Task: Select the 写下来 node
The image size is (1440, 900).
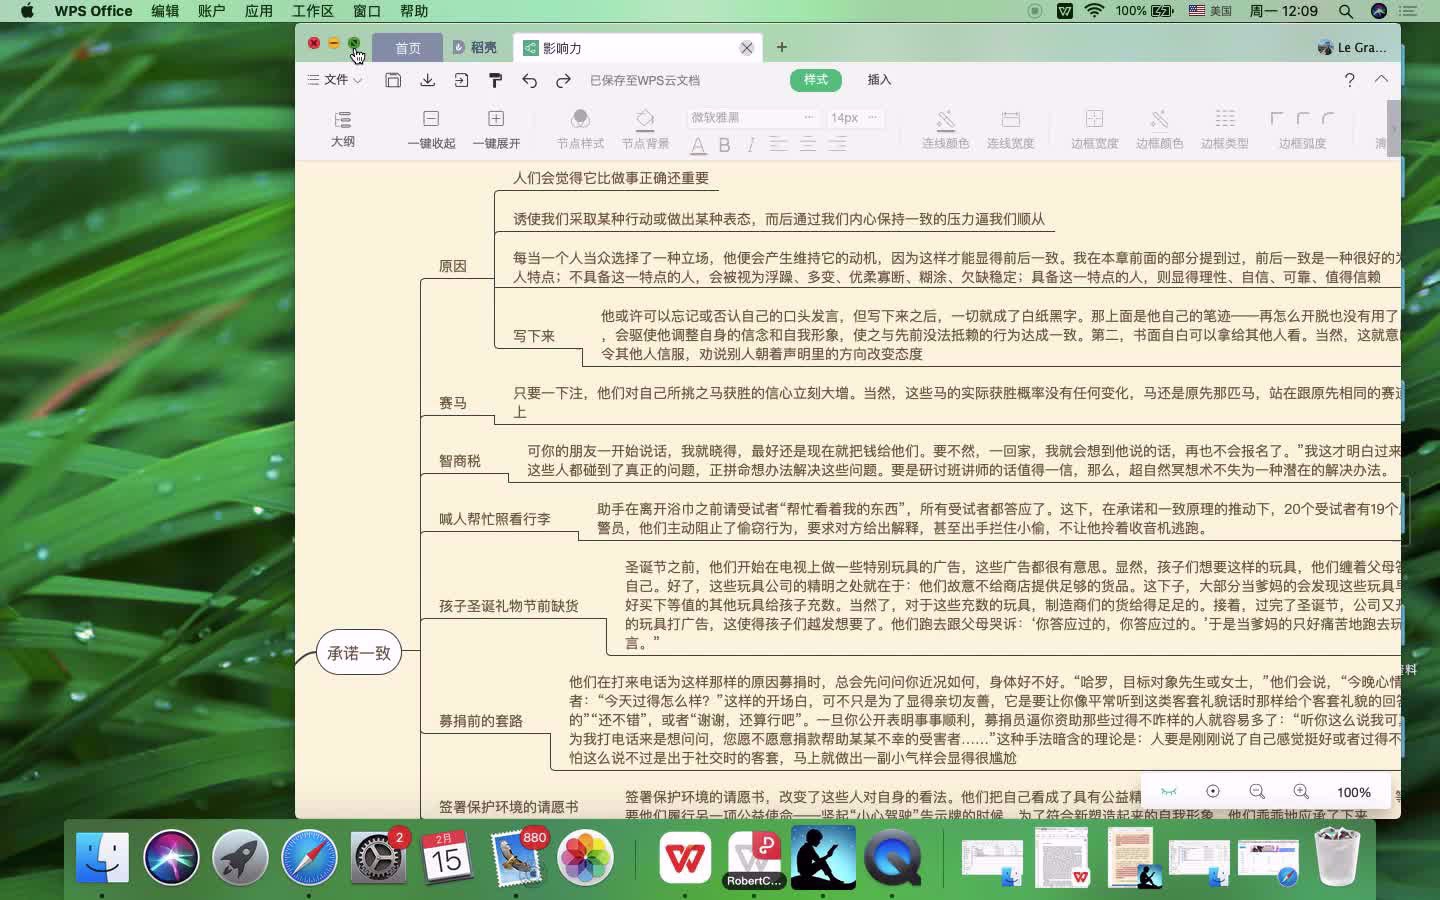Action: pos(534,336)
